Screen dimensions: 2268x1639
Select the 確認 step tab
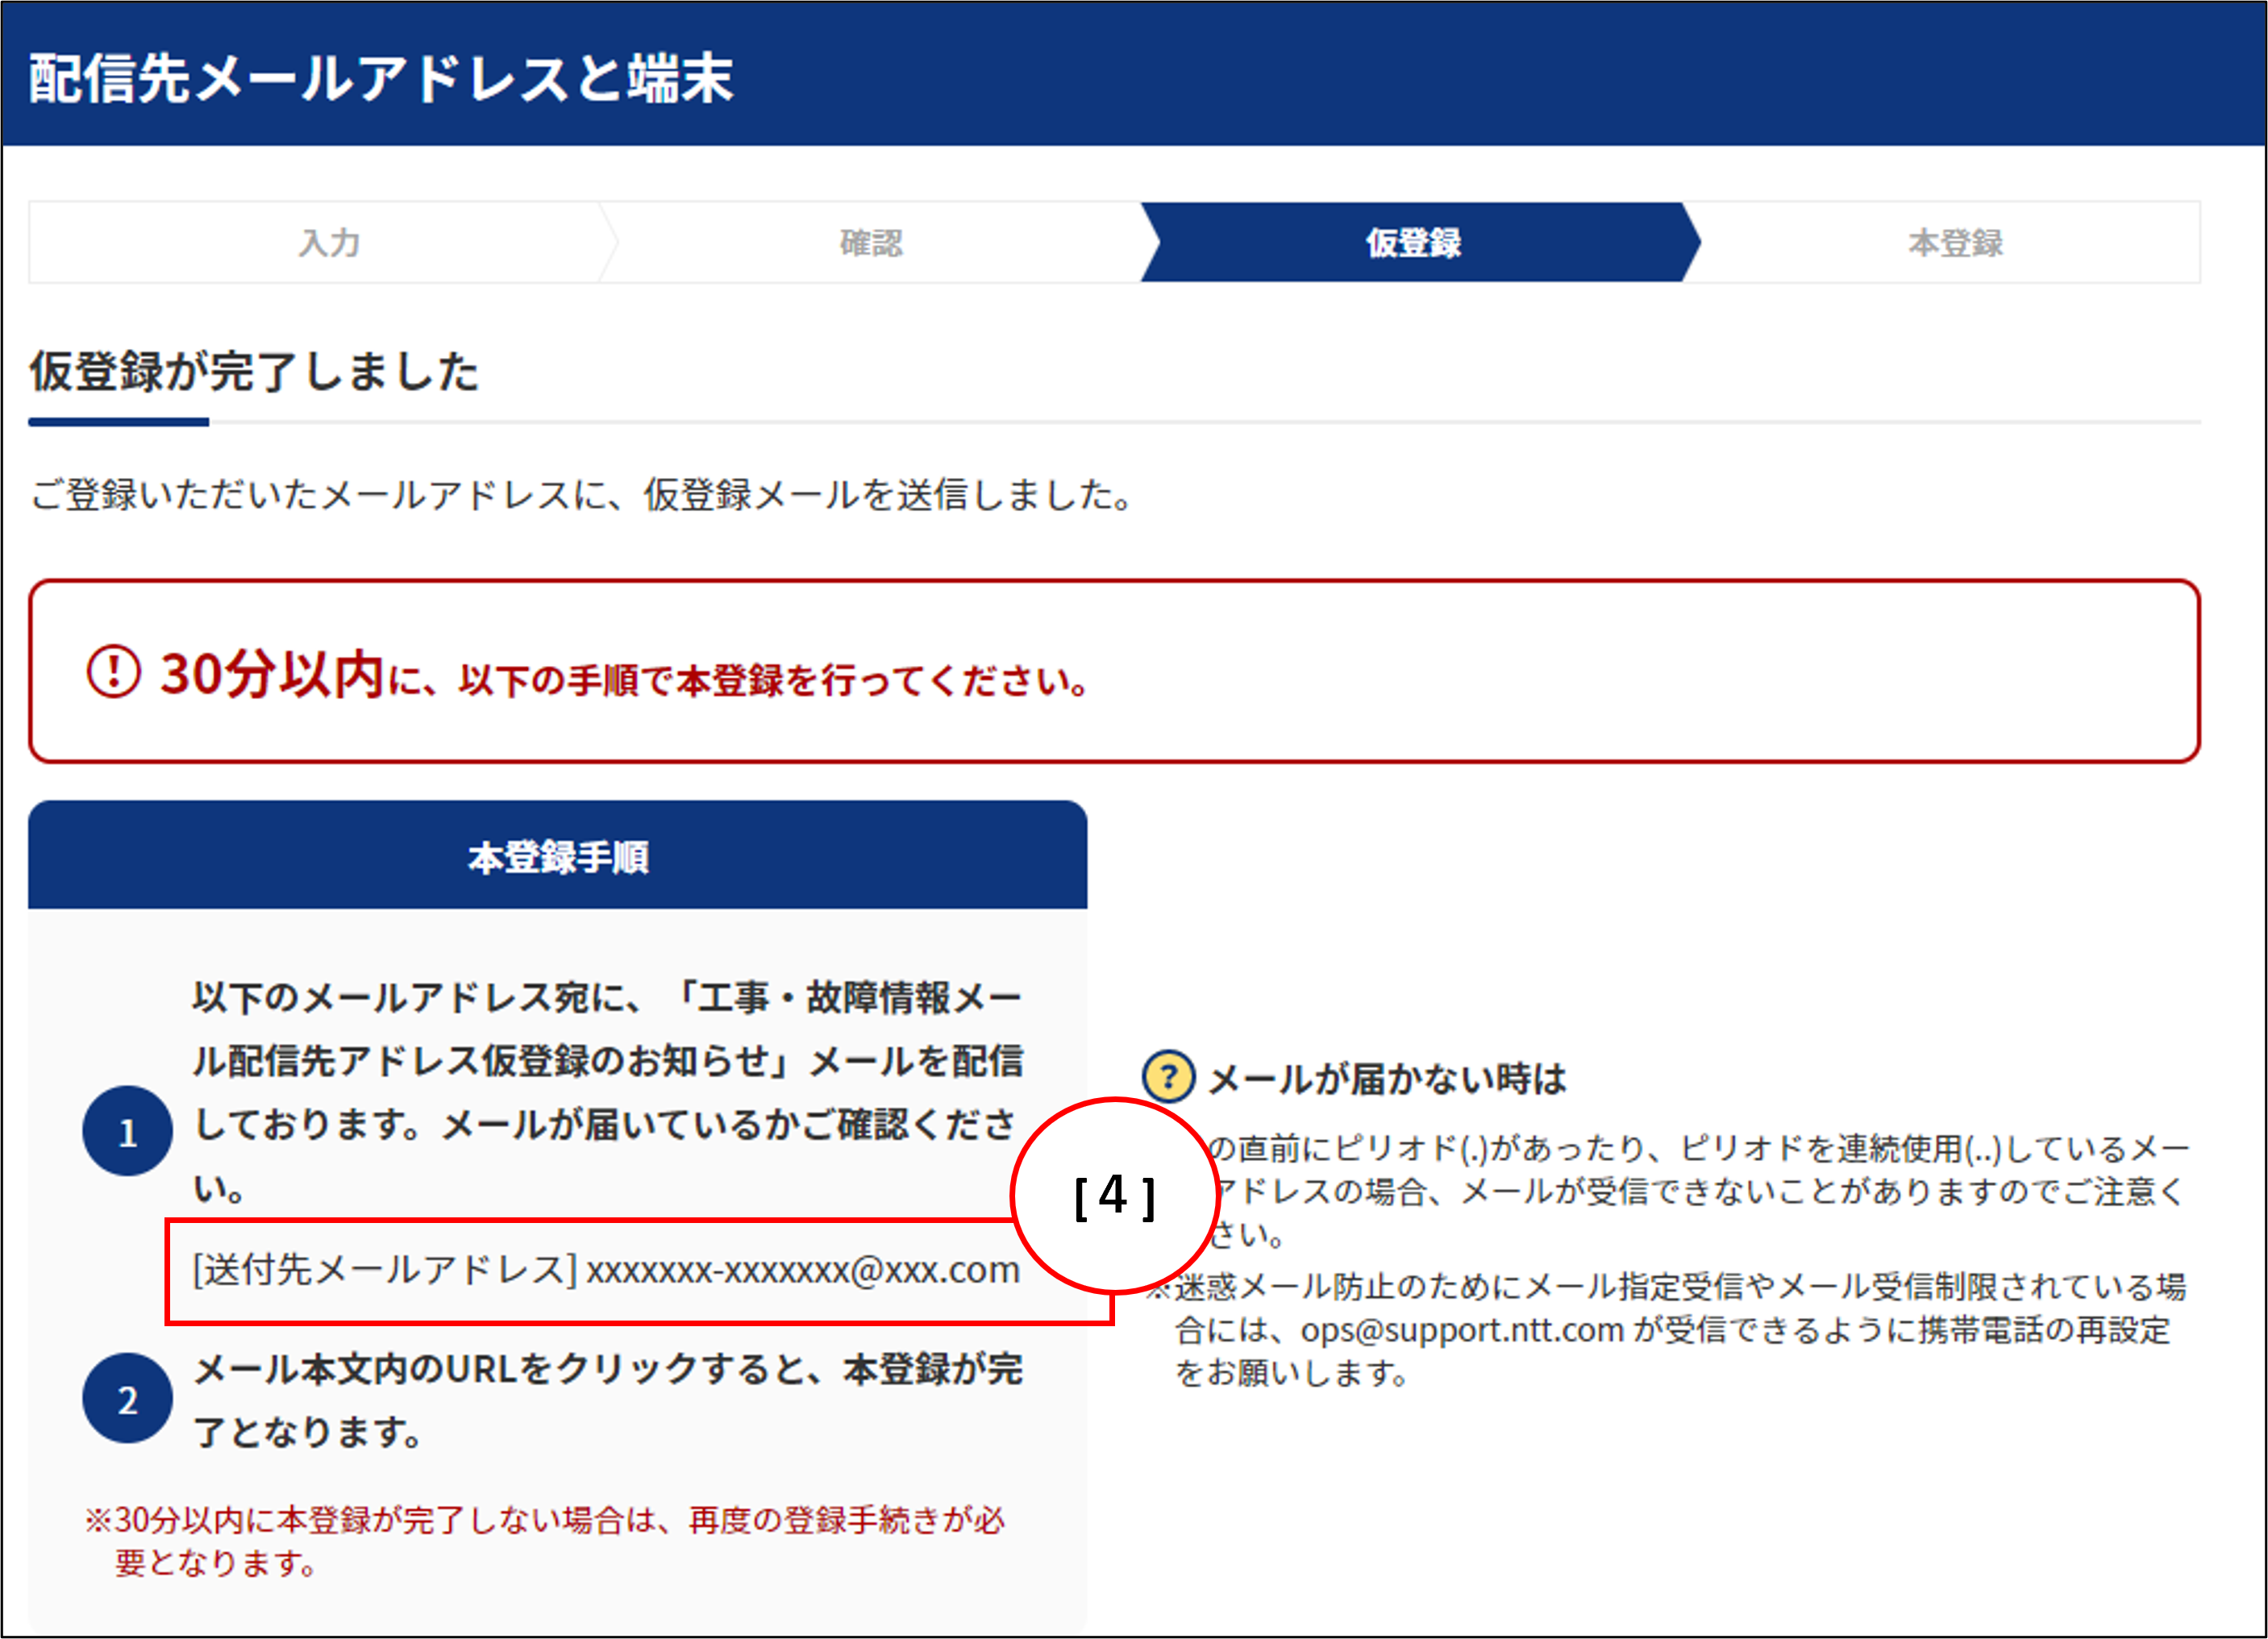[x=870, y=243]
